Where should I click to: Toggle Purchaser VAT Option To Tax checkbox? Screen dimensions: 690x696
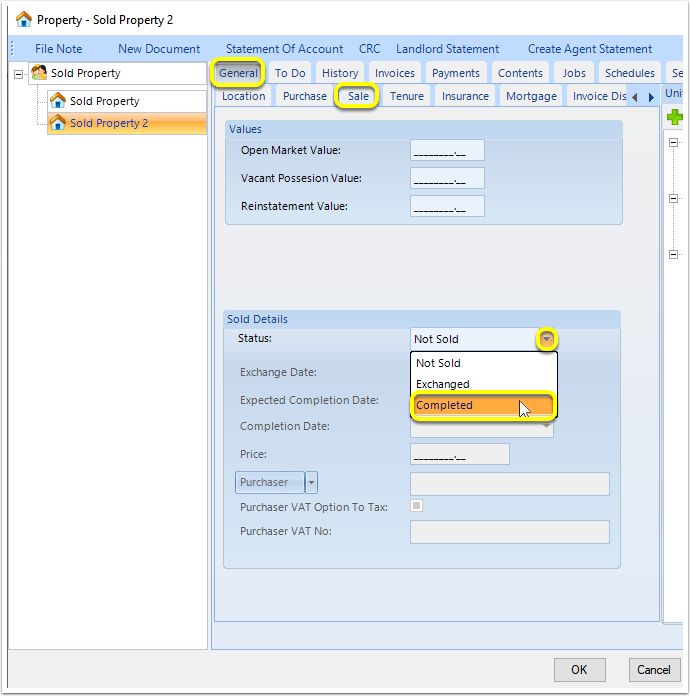(416, 506)
